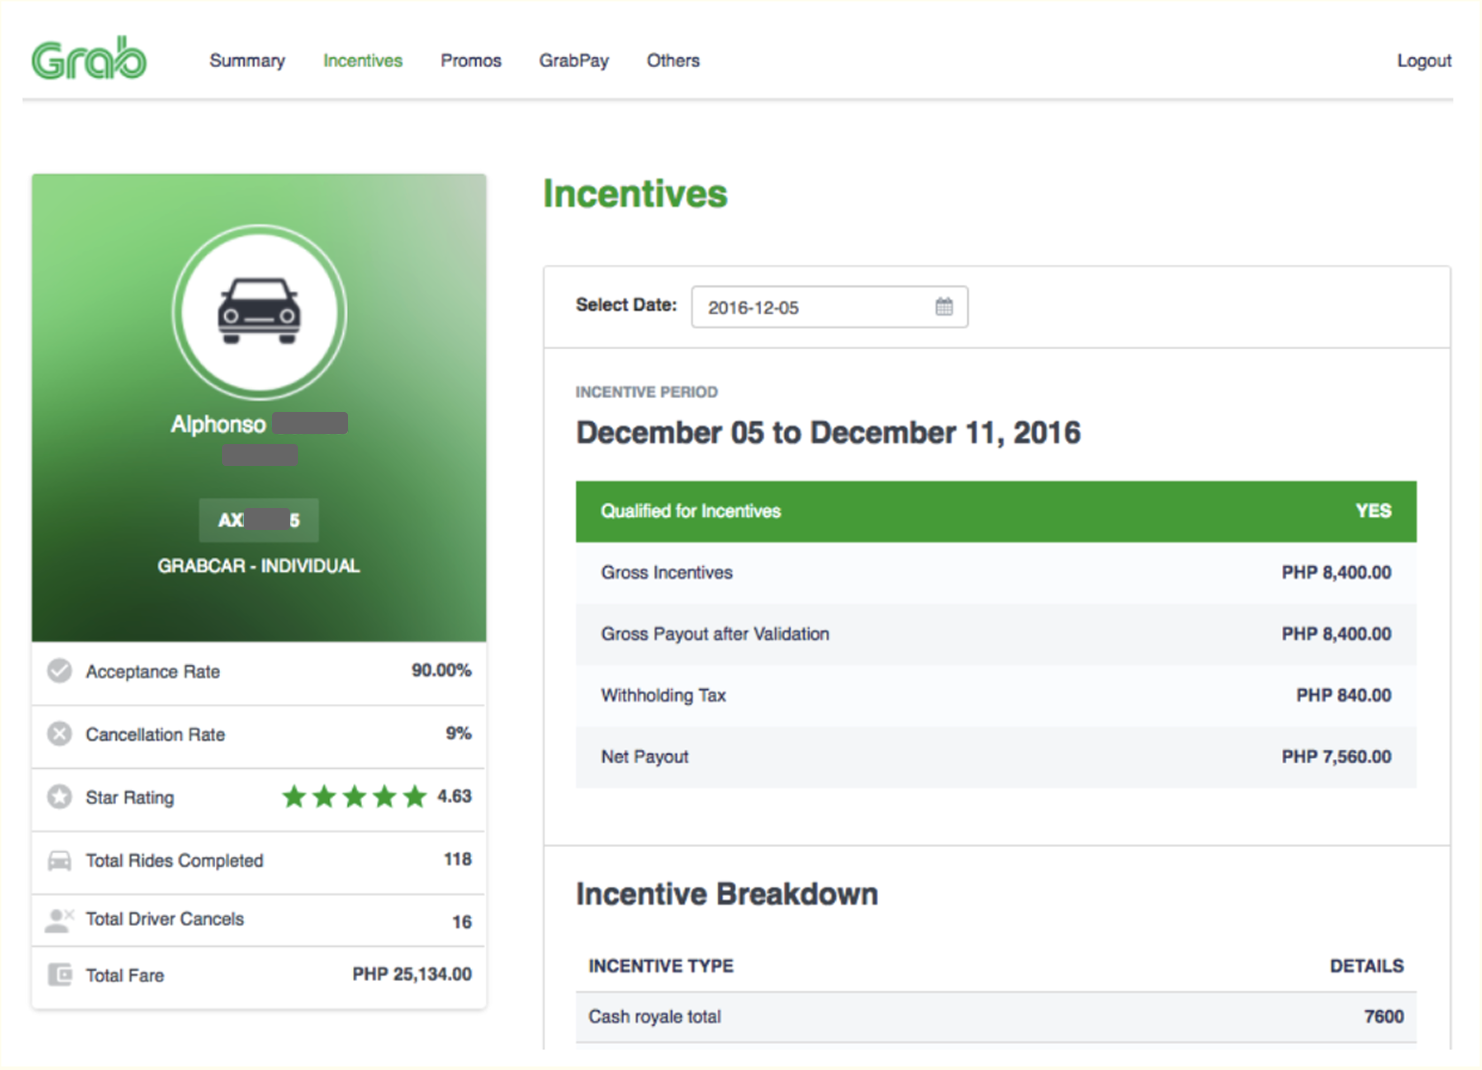Click the Incentives page heading

point(635,194)
